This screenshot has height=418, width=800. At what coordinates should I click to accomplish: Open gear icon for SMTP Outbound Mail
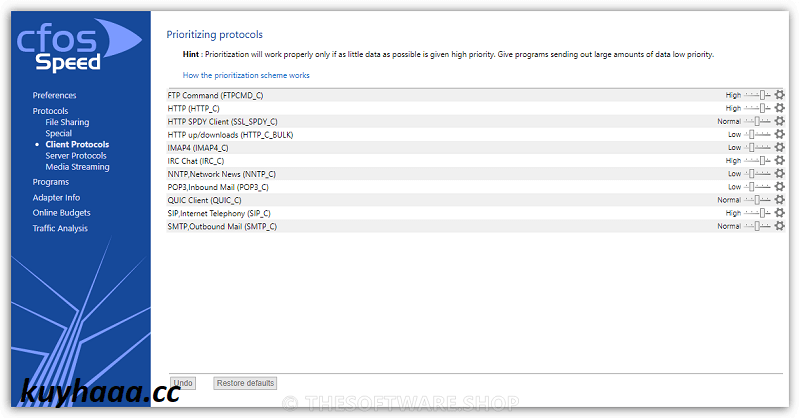point(779,226)
